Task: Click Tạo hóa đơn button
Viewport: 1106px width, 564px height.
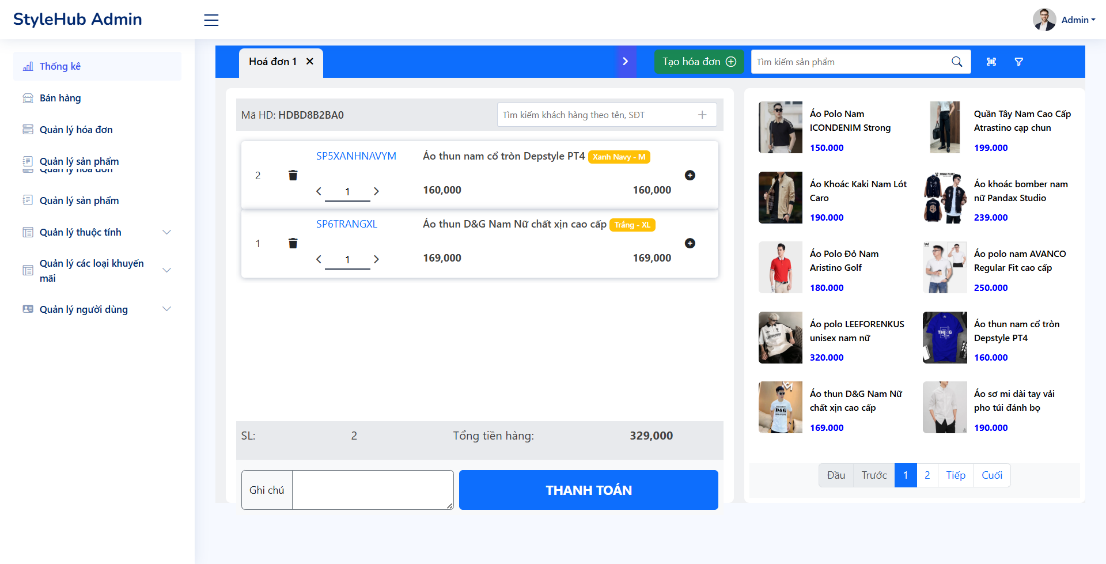Action: point(699,61)
